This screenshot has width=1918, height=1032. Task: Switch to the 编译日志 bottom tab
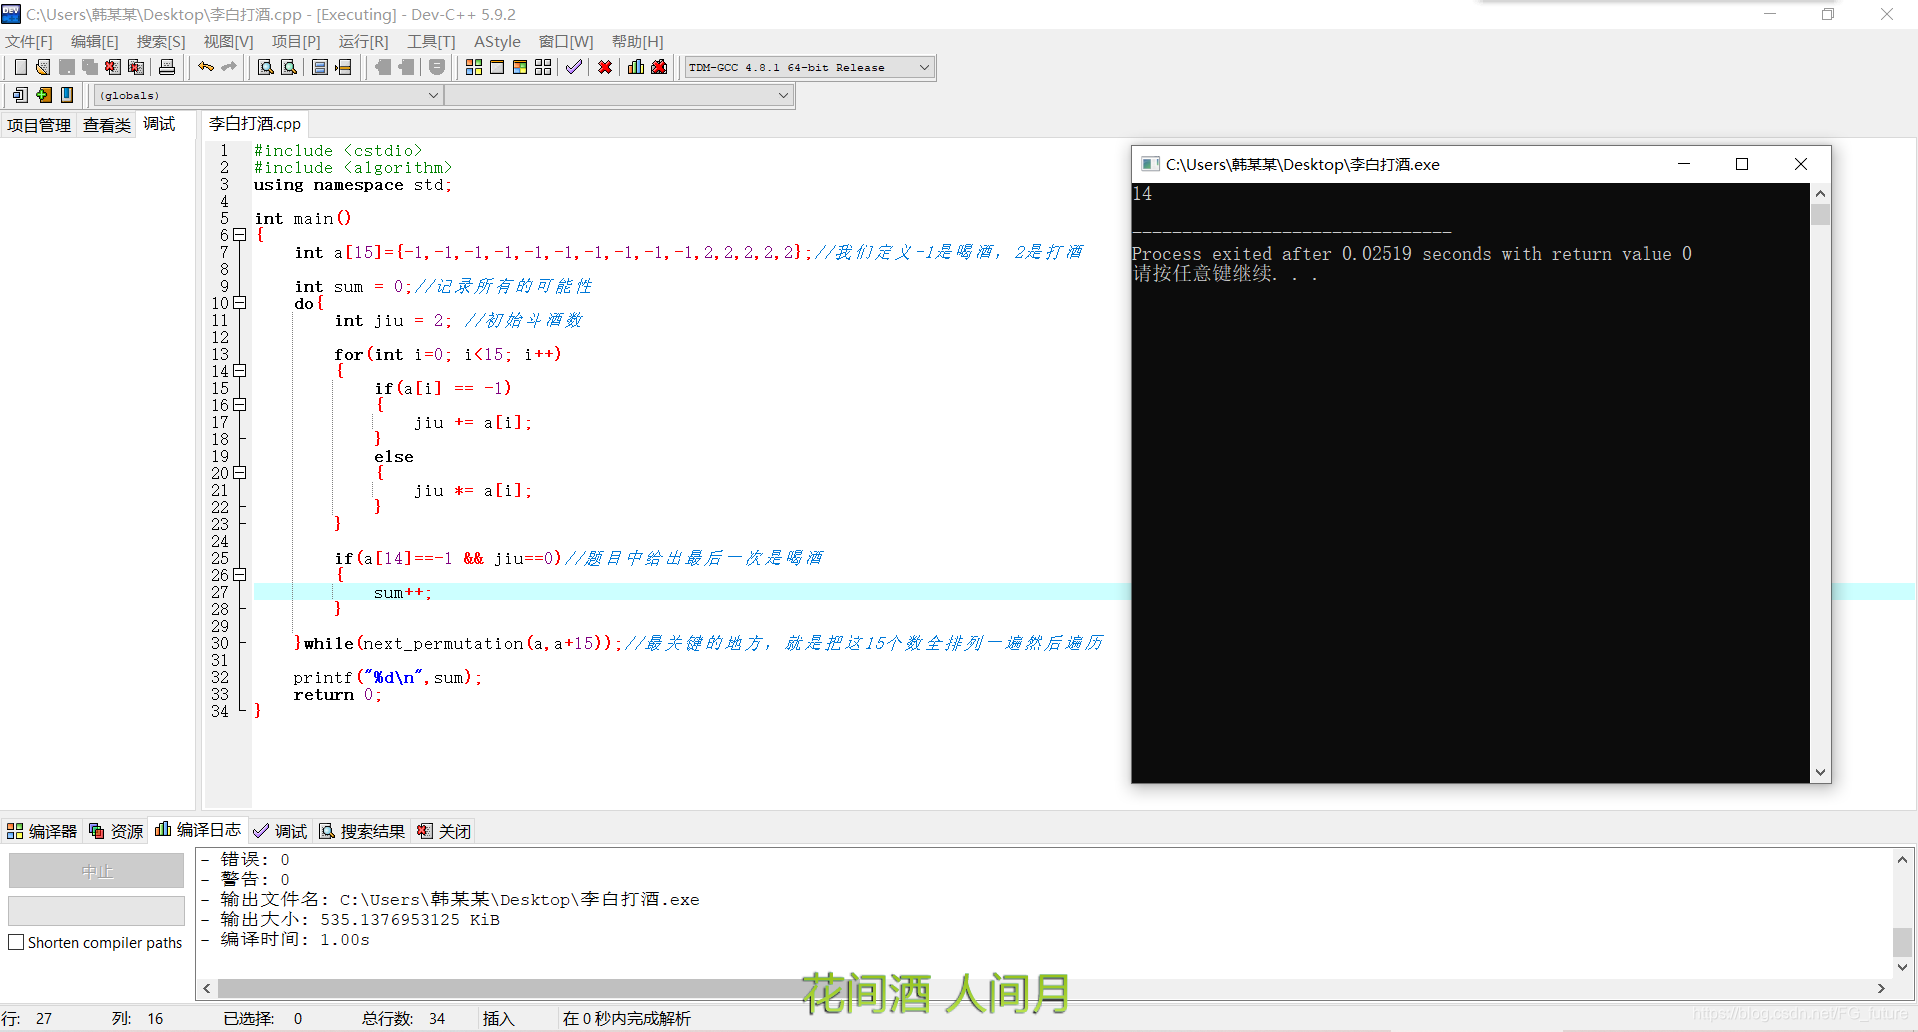click(x=198, y=830)
